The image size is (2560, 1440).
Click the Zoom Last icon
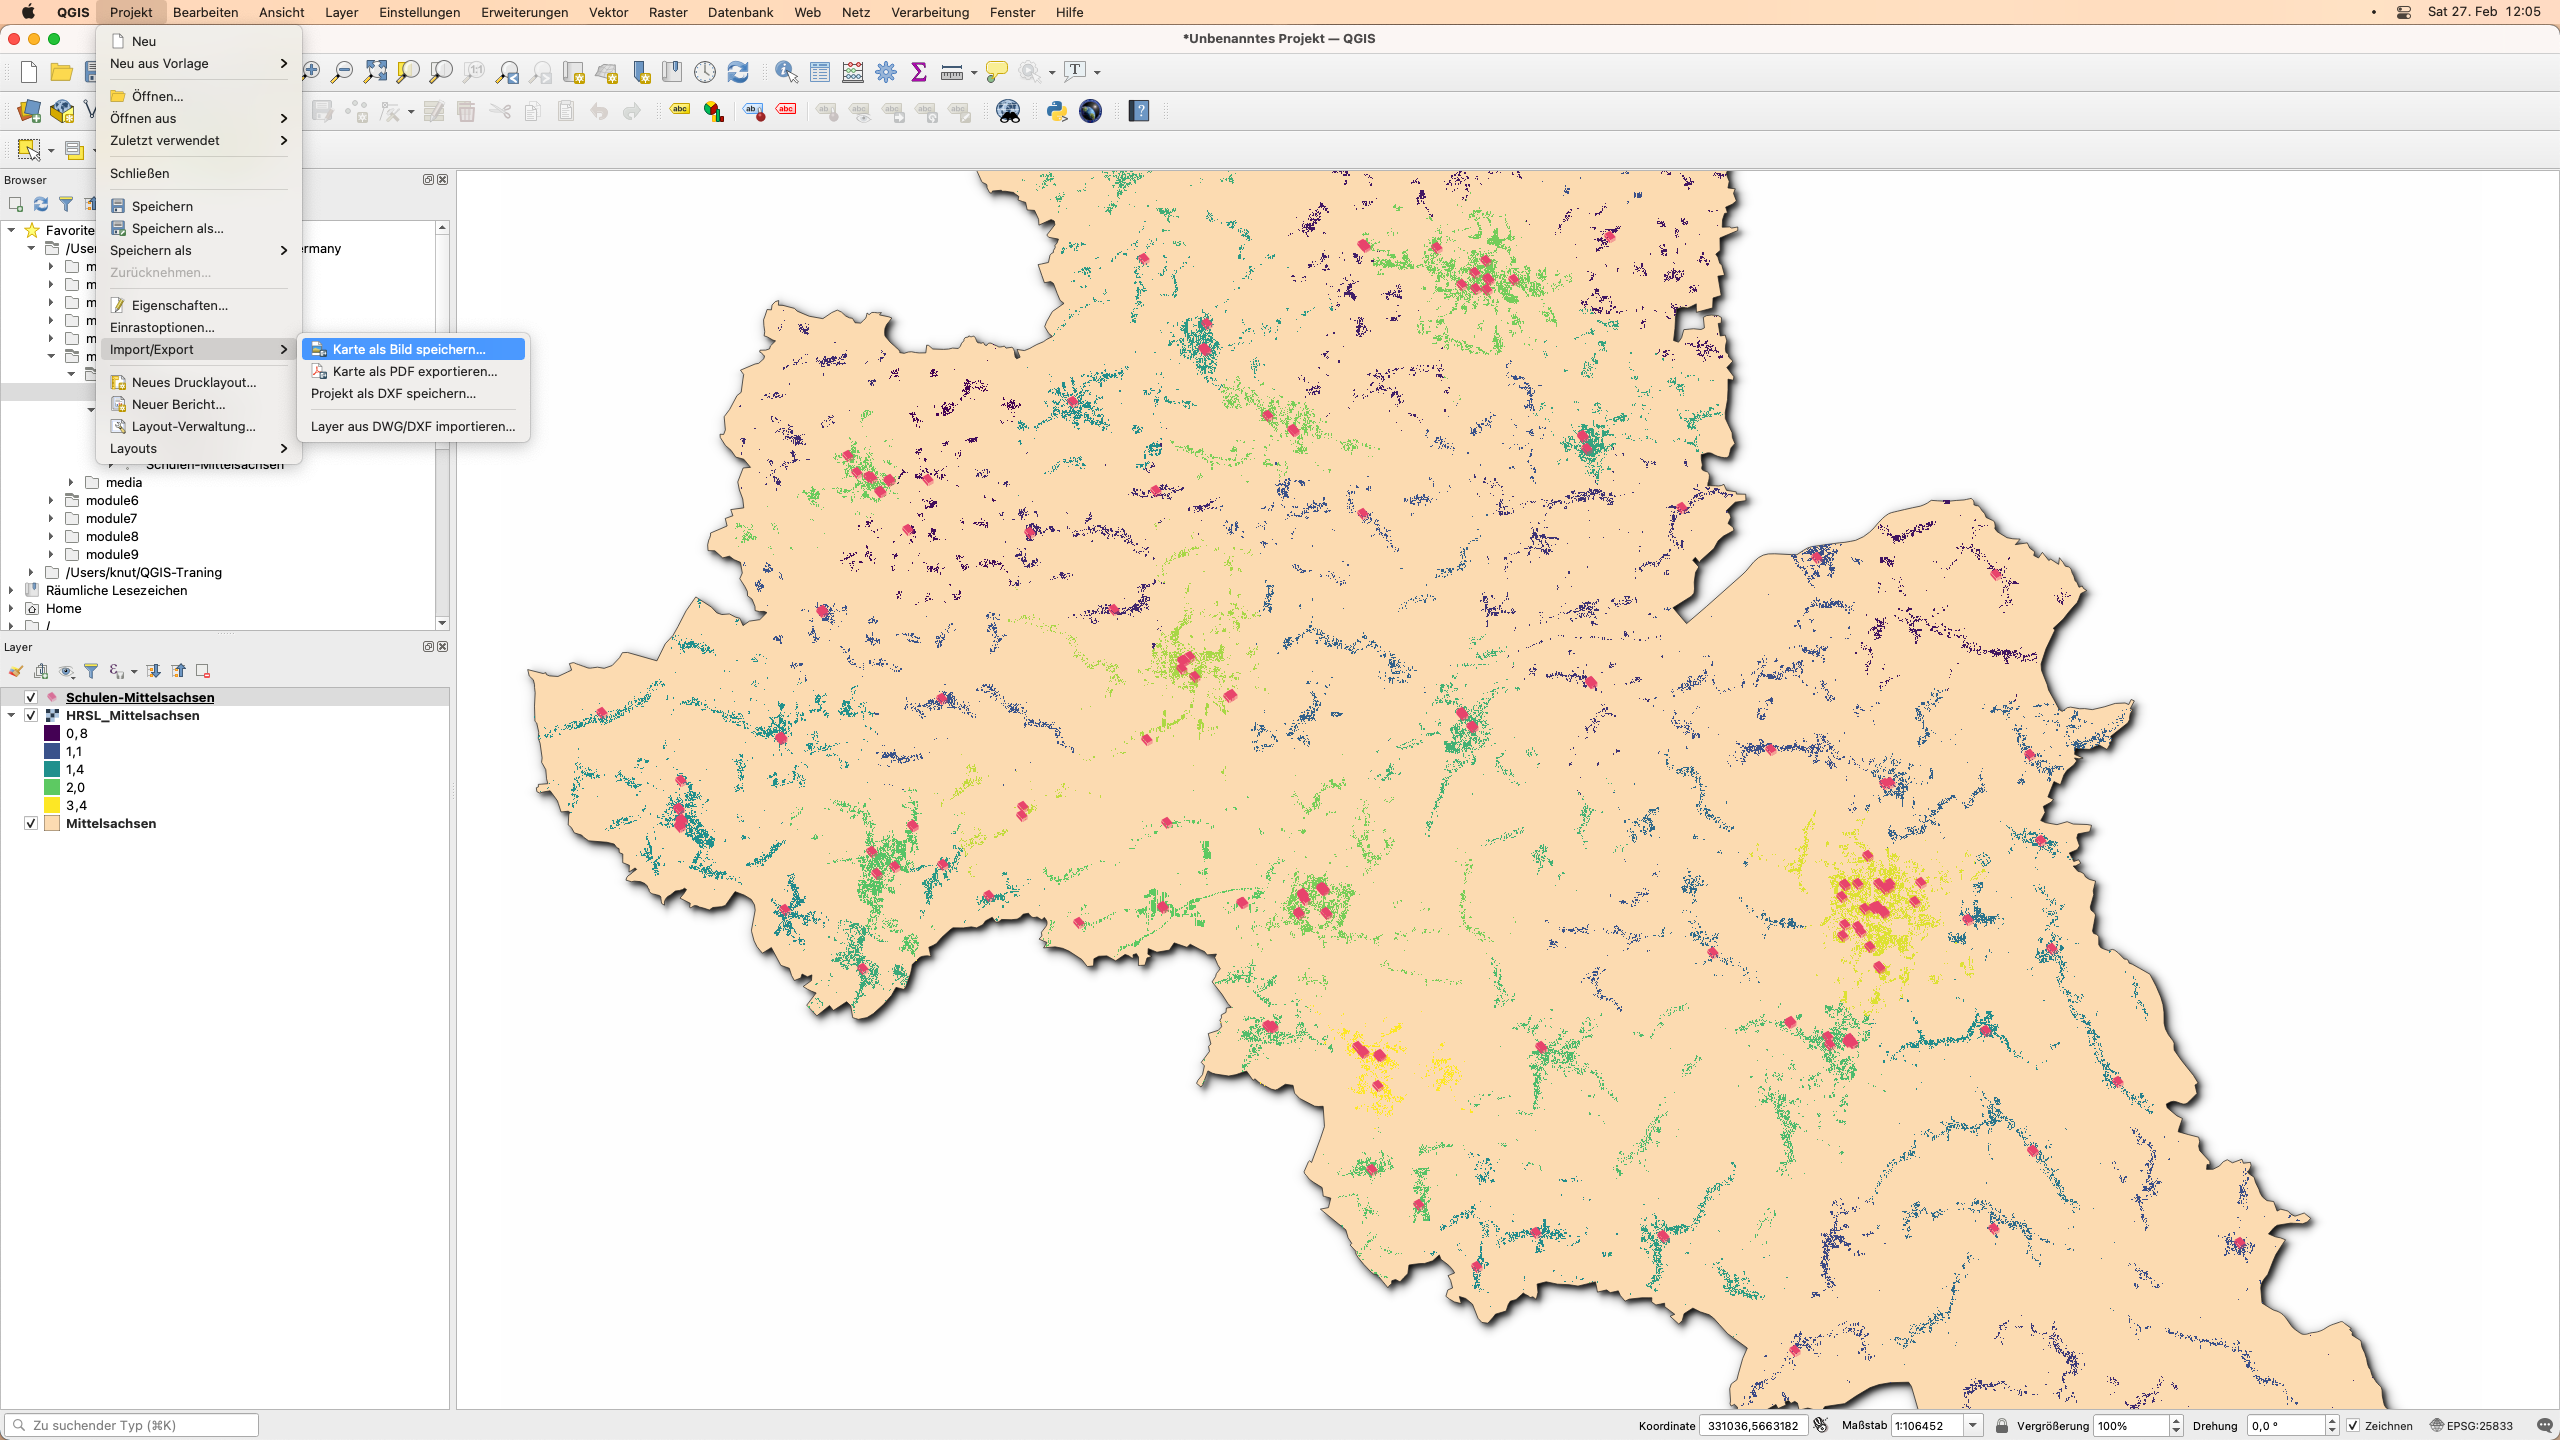508,72
